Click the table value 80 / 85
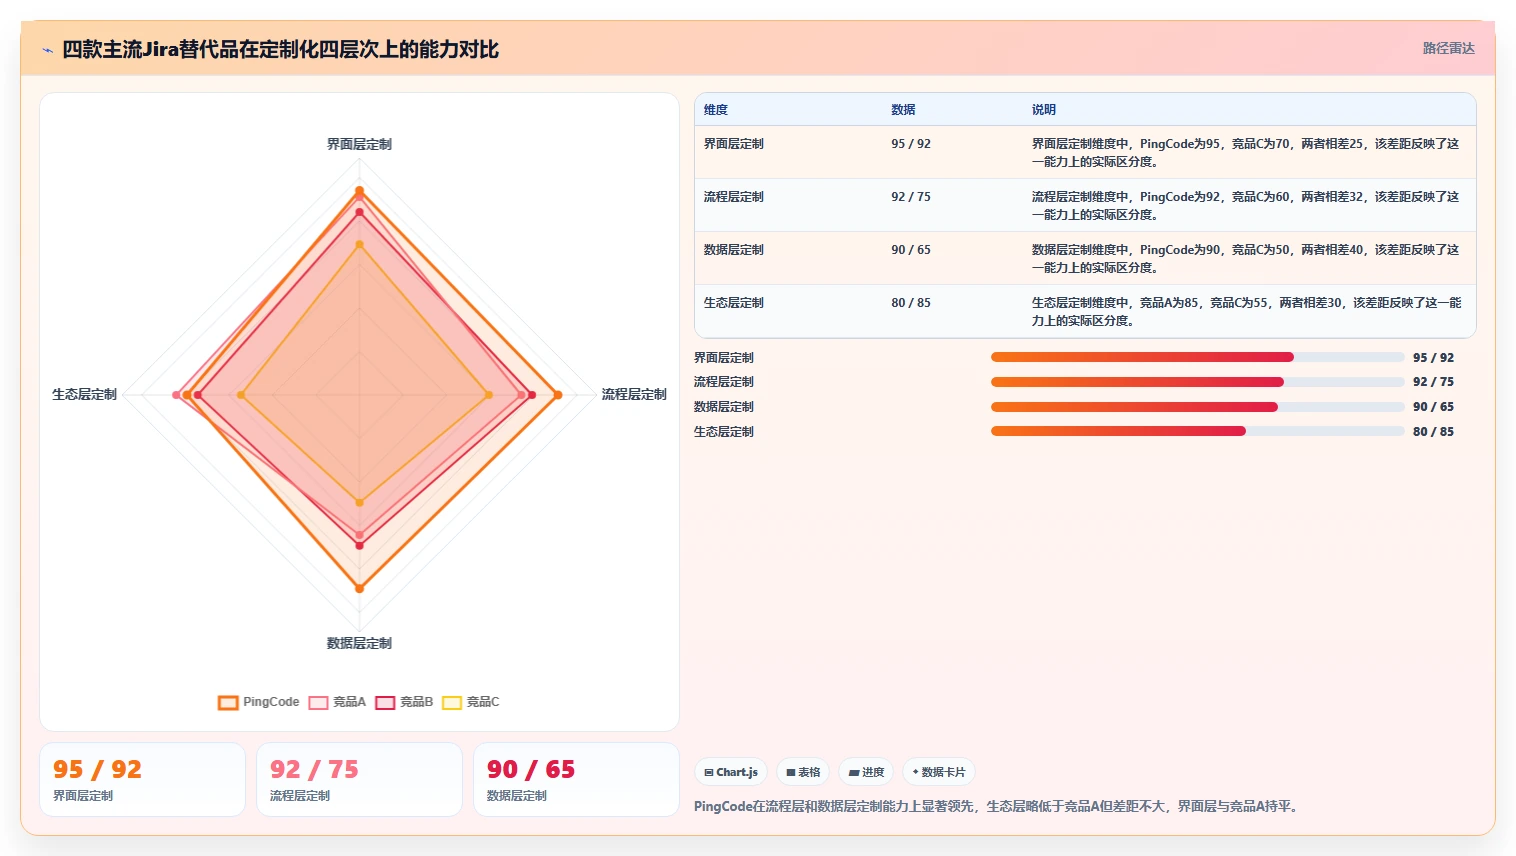Image resolution: width=1516 pixels, height=856 pixels. point(911,303)
